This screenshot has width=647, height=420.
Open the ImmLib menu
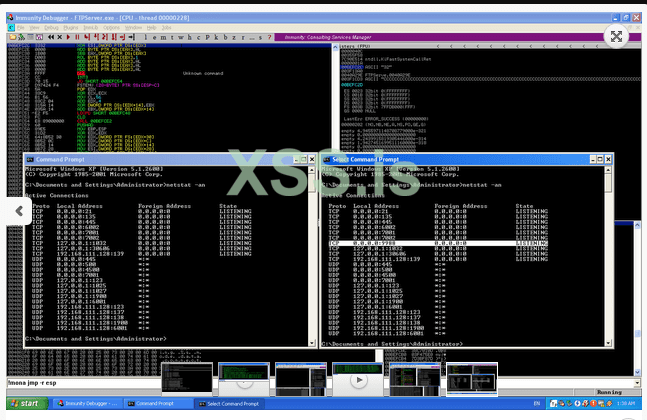click(90, 28)
